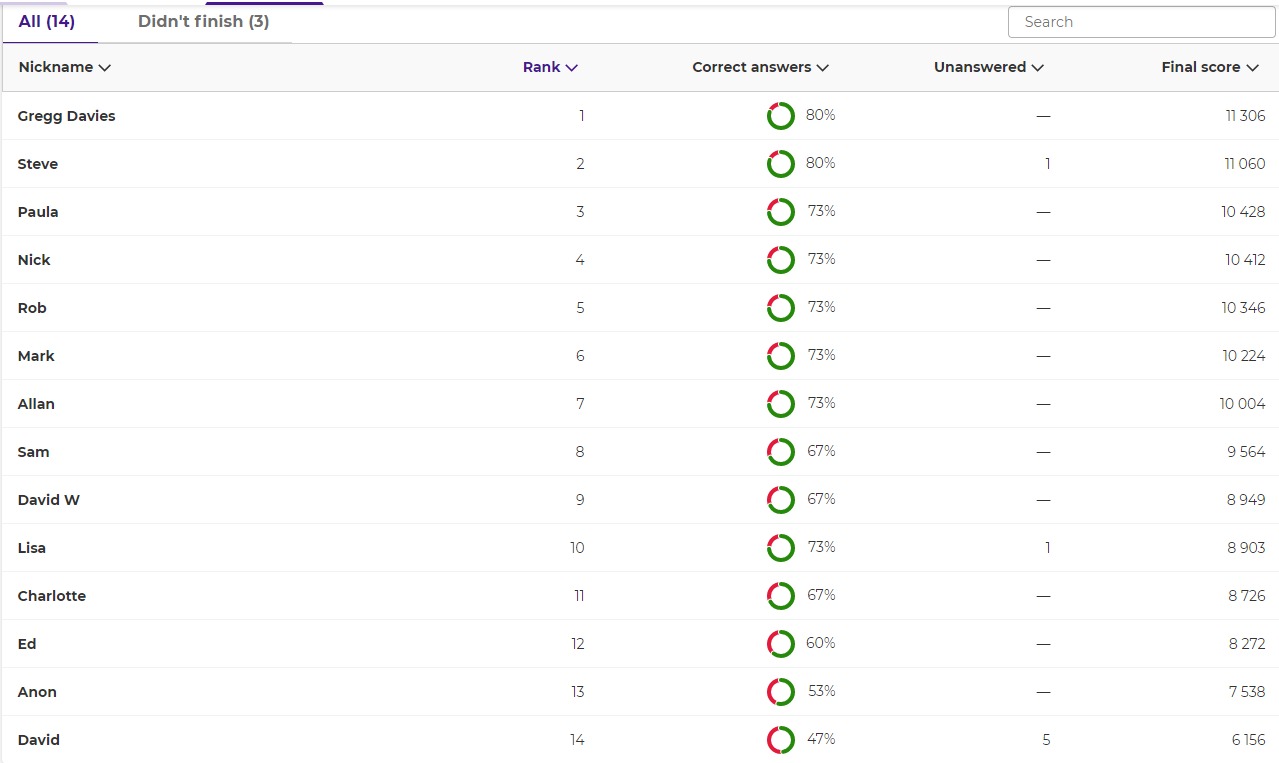Select the nickname Ed
Image resolution: width=1279 pixels, height=763 pixels.
tap(27, 644)
